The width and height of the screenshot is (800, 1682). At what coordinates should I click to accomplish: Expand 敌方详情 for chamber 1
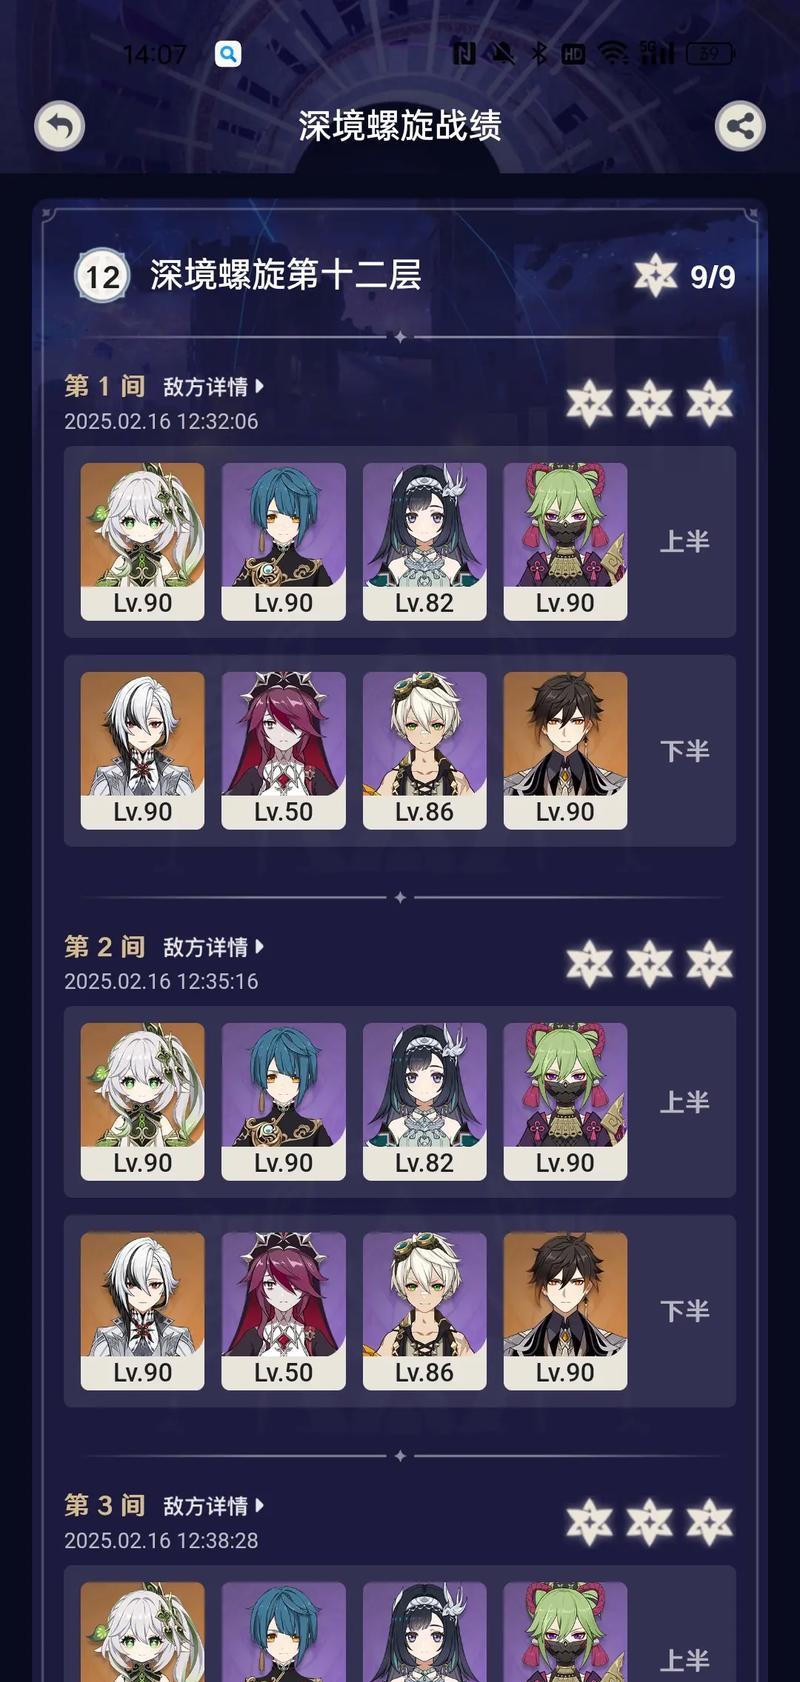[213, 387]
